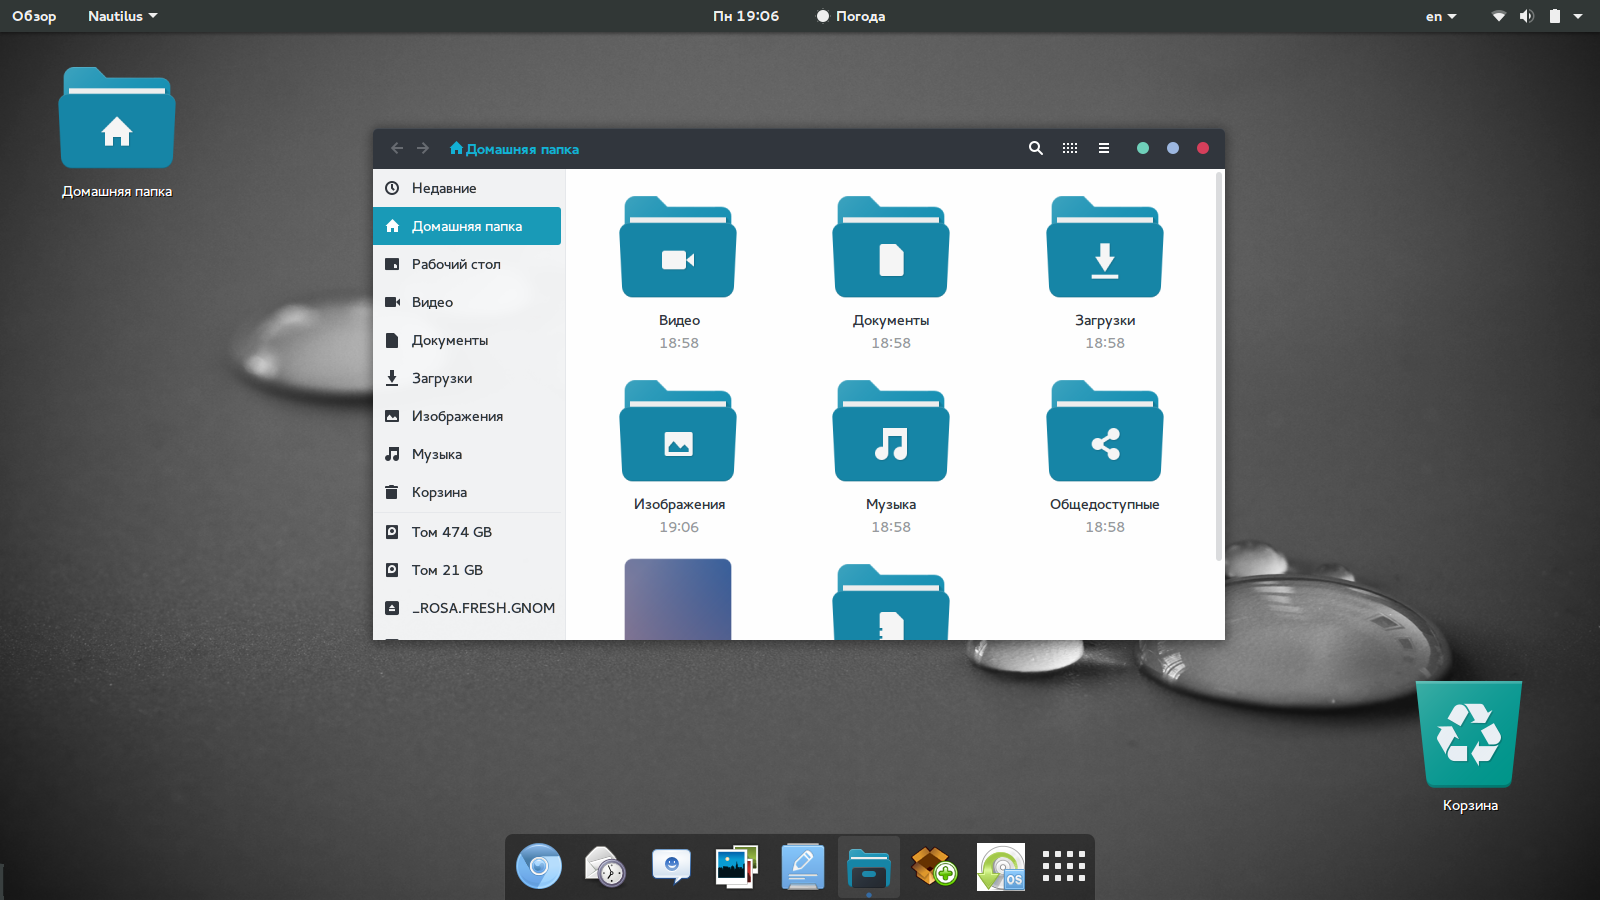Click the volume icon in system tray

(1526, 16)
